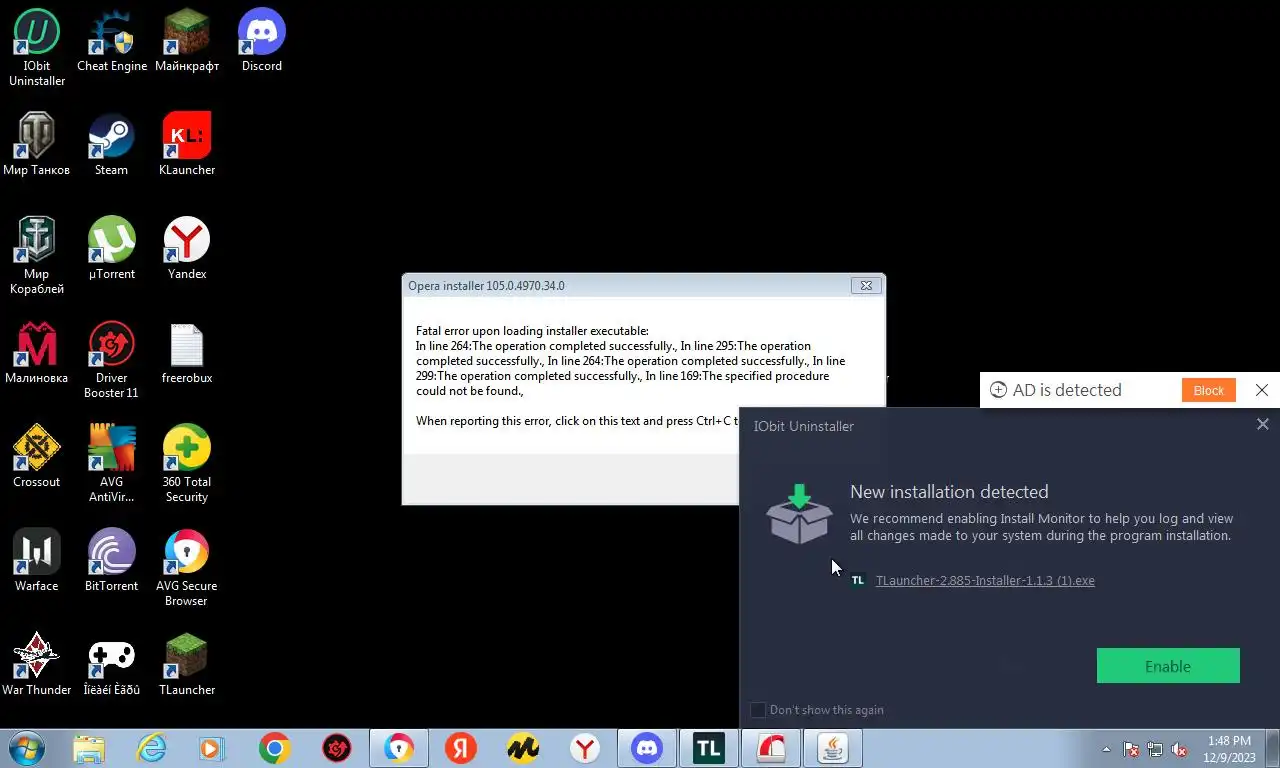The image size is (1280, 768).
Task: Open the Windows Start menu
Action: pyautogui.click(x=27, y=748)
